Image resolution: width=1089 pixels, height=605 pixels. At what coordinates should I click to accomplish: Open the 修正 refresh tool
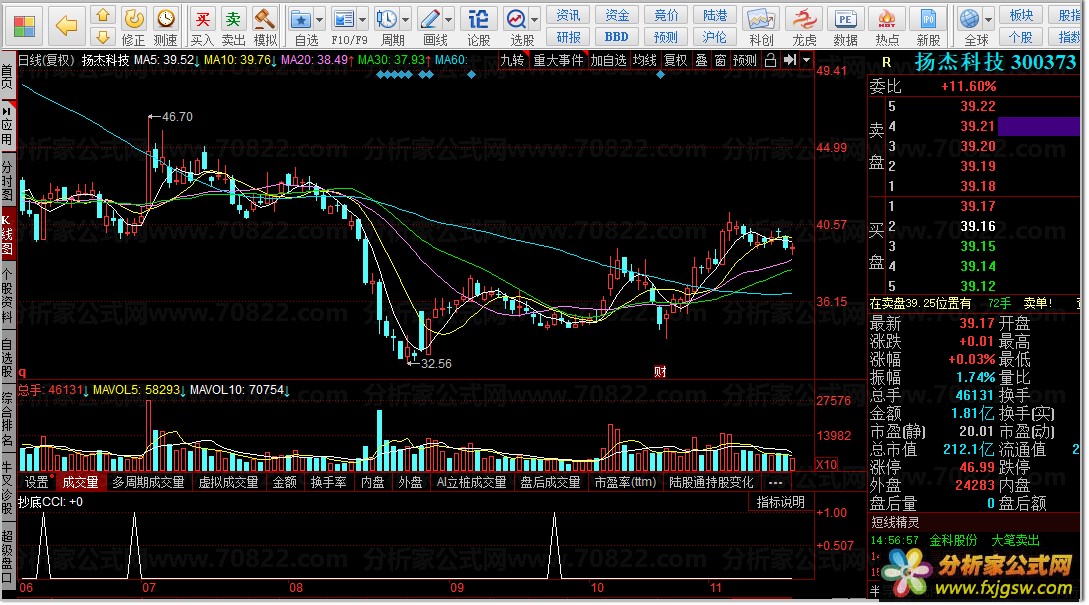pyautogui.click(x=133, y=26)
